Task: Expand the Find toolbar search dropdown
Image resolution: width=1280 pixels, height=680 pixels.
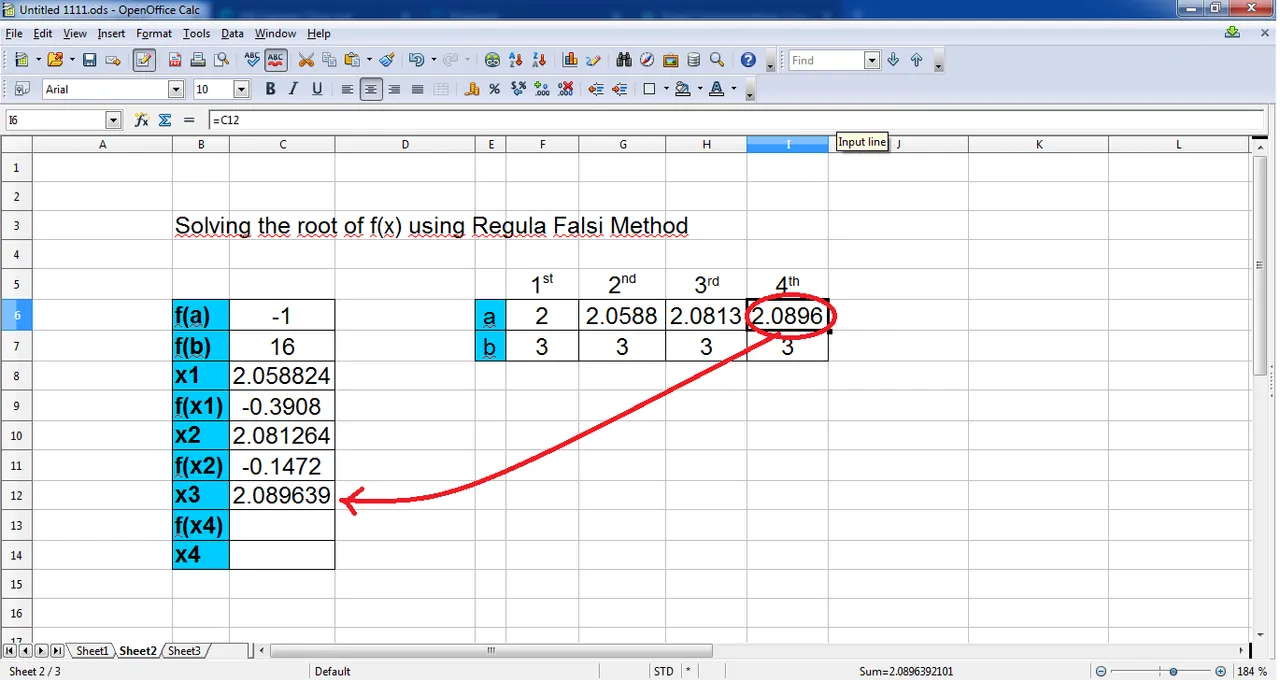Action: tap(871, 60)
